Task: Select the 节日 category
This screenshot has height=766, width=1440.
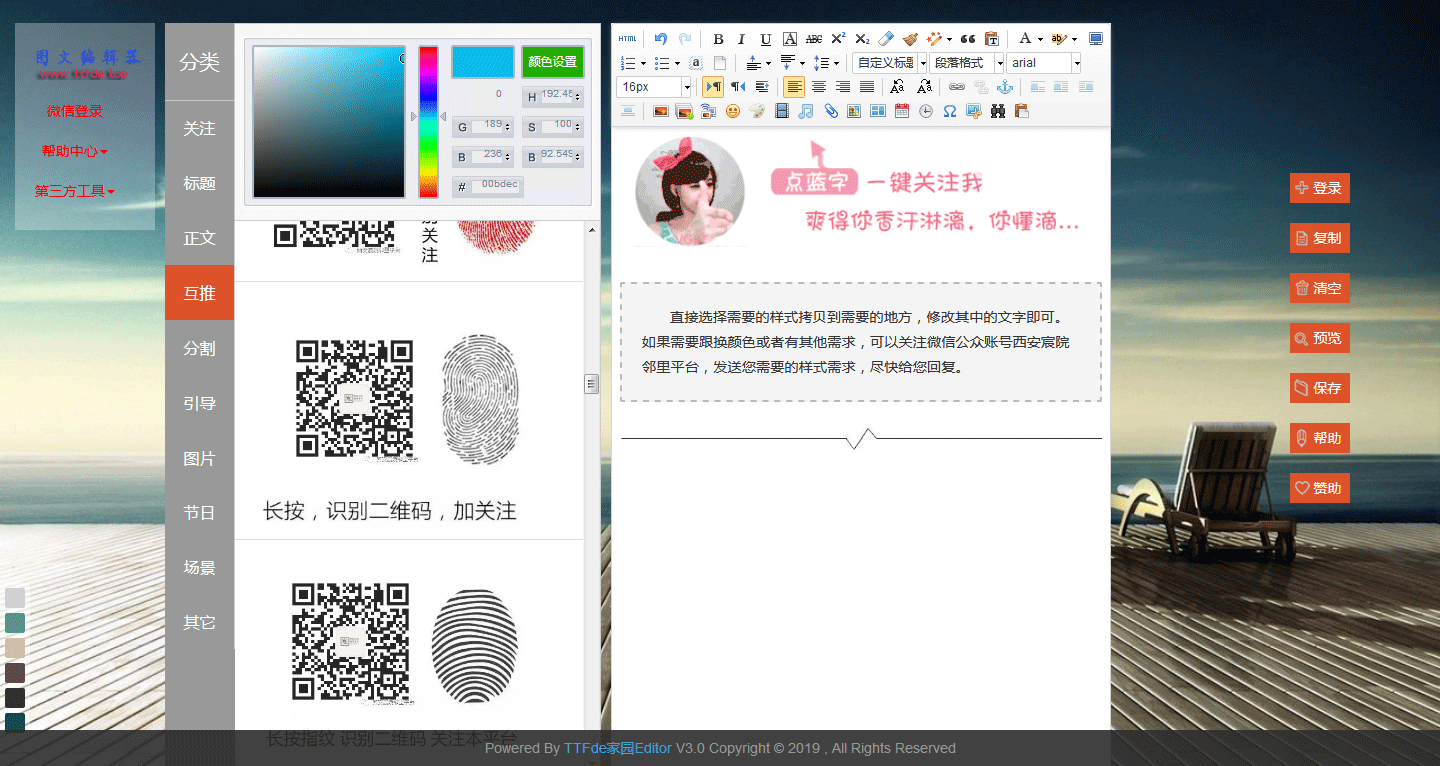Action: (199, 513)
